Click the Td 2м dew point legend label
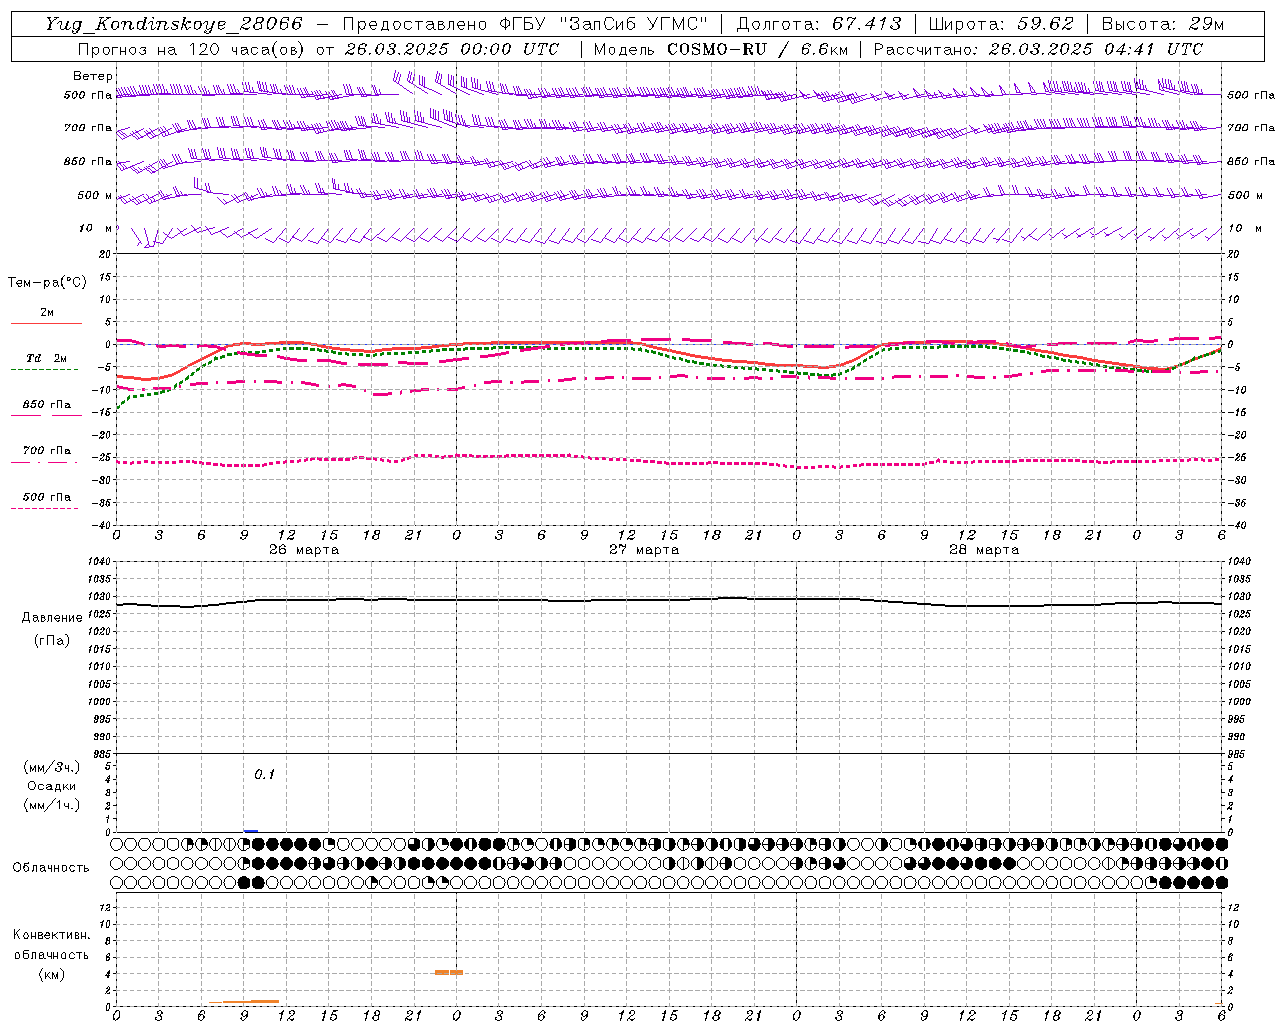Image resolution: width=1280 pixels, height=1024 pixels. (x=47, y=358)
